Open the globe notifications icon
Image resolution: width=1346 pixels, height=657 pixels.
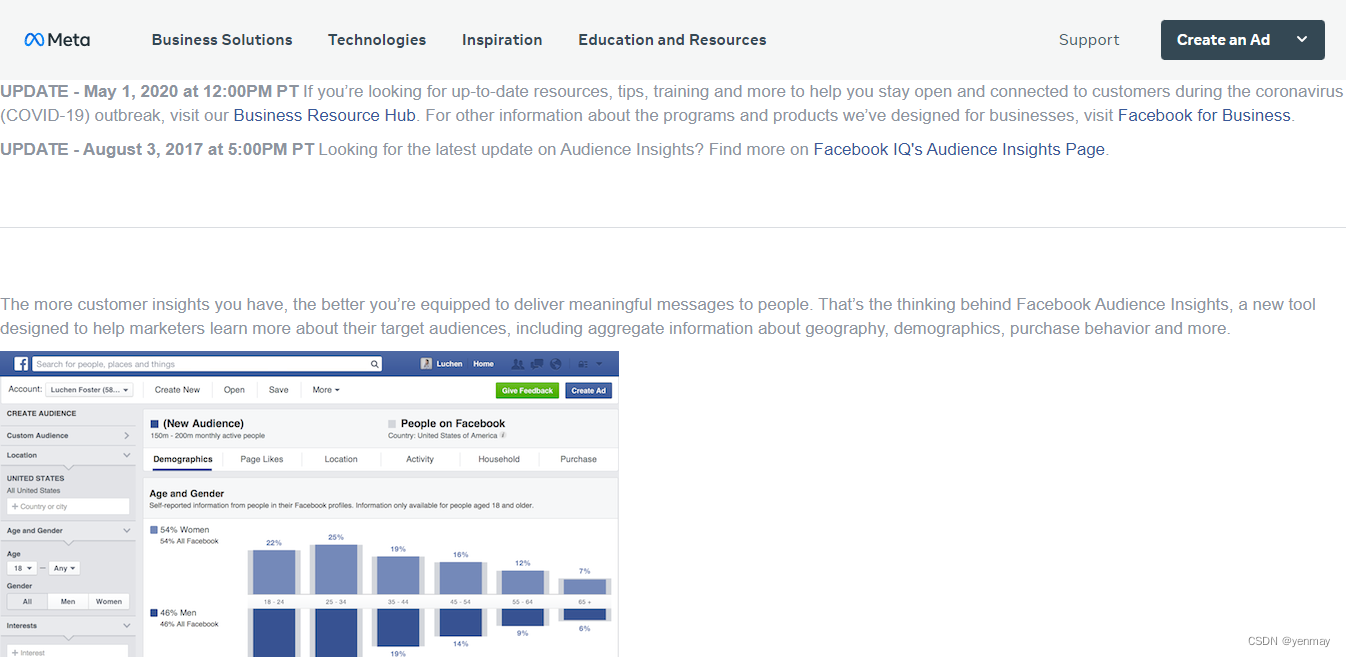click(x=556, y=364)
